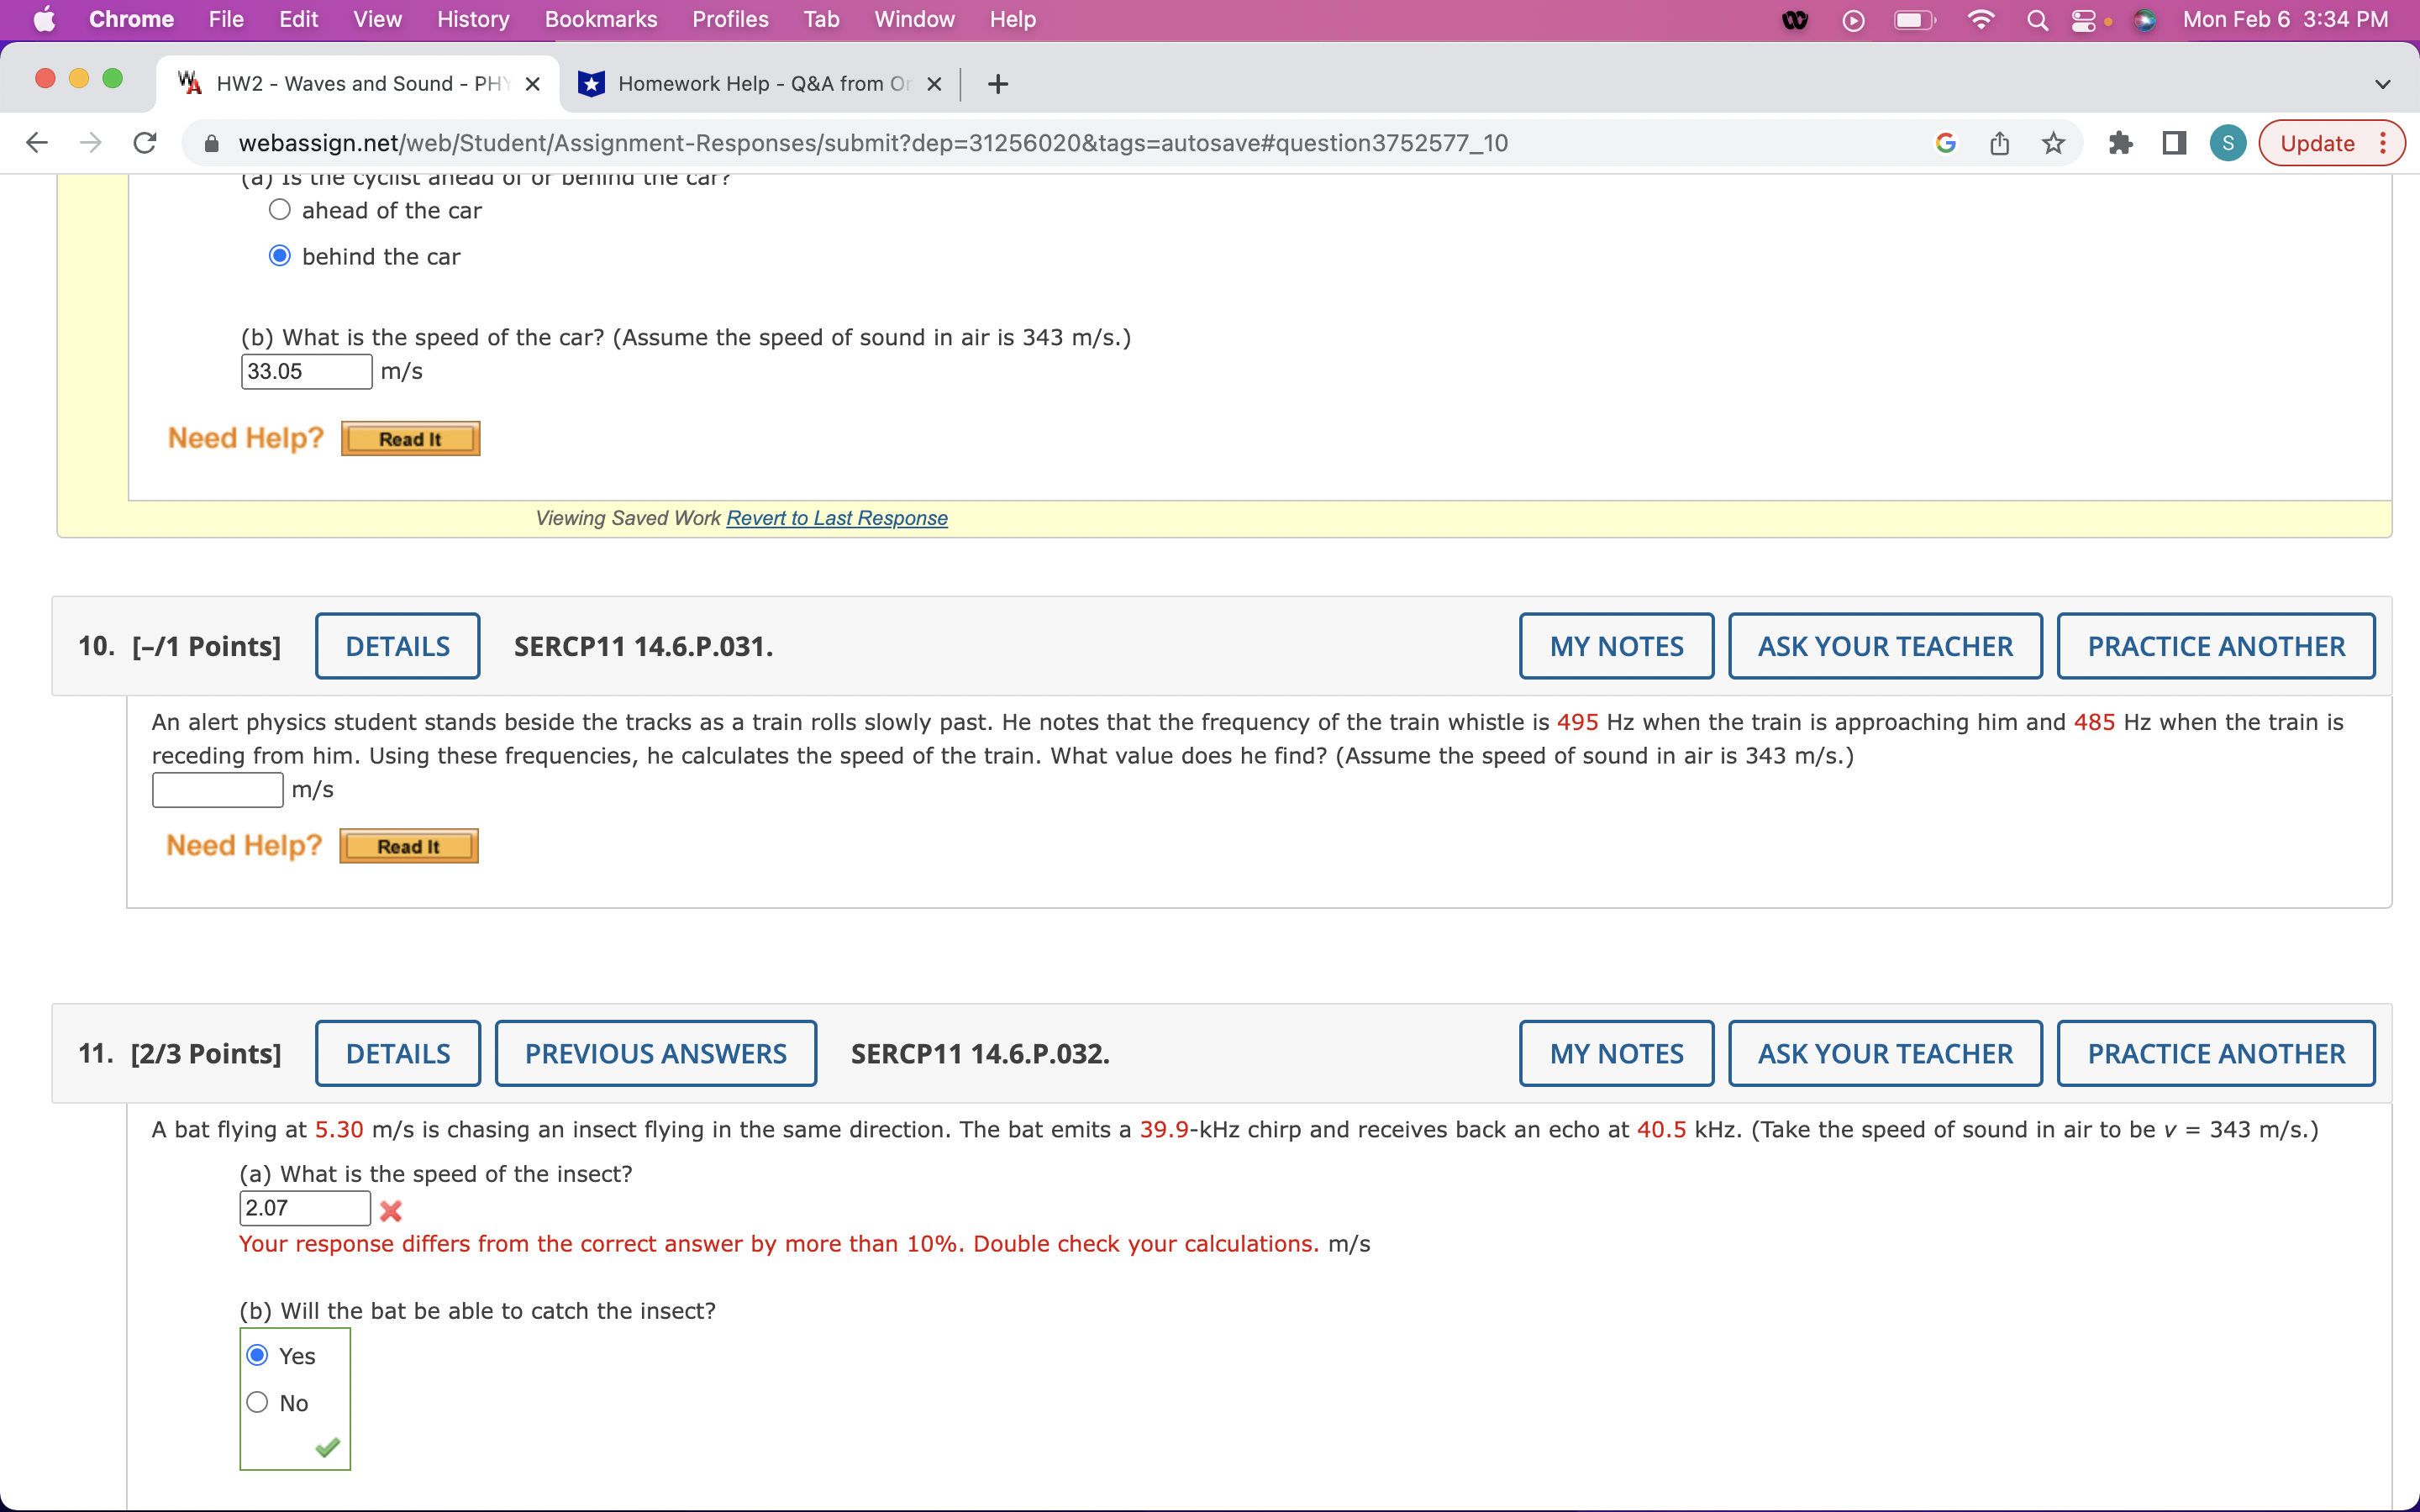The width and height of the screenshot is (2420, 1512).
Task: Open the Bookmarks menu in menu bar
Action: (x=600, y=20)
